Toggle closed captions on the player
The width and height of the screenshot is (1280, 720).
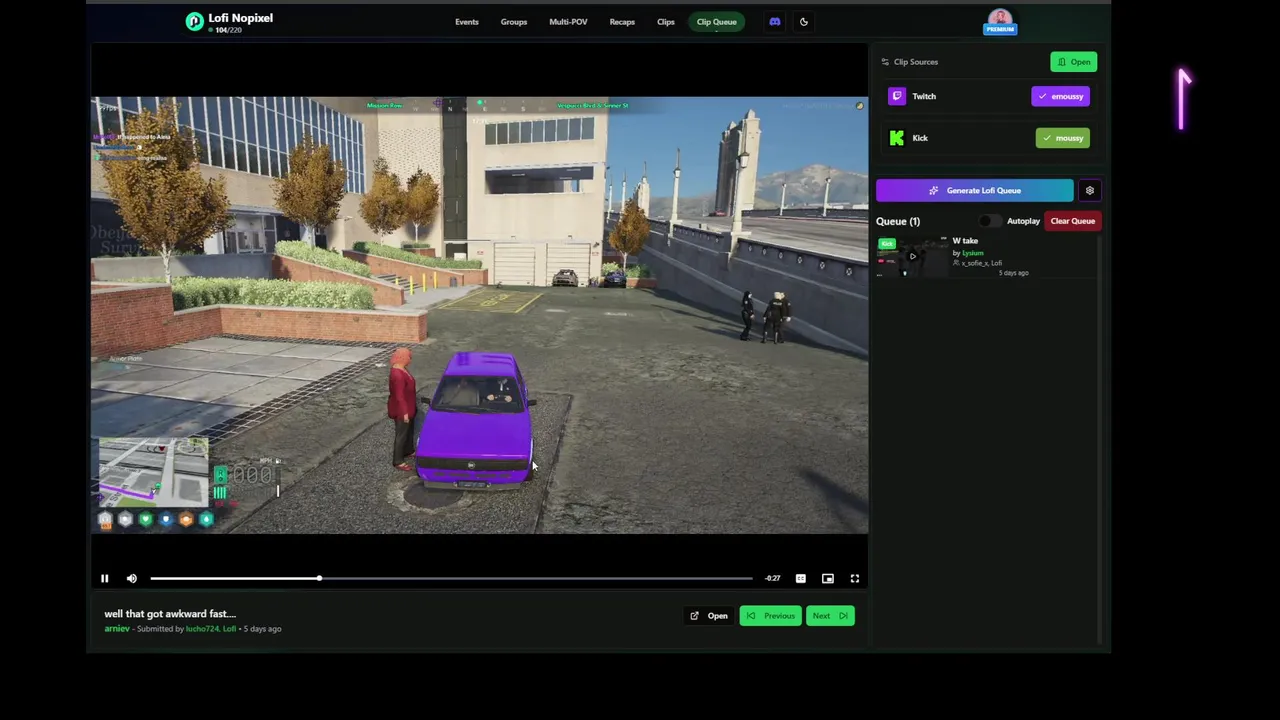pos(801,578)
